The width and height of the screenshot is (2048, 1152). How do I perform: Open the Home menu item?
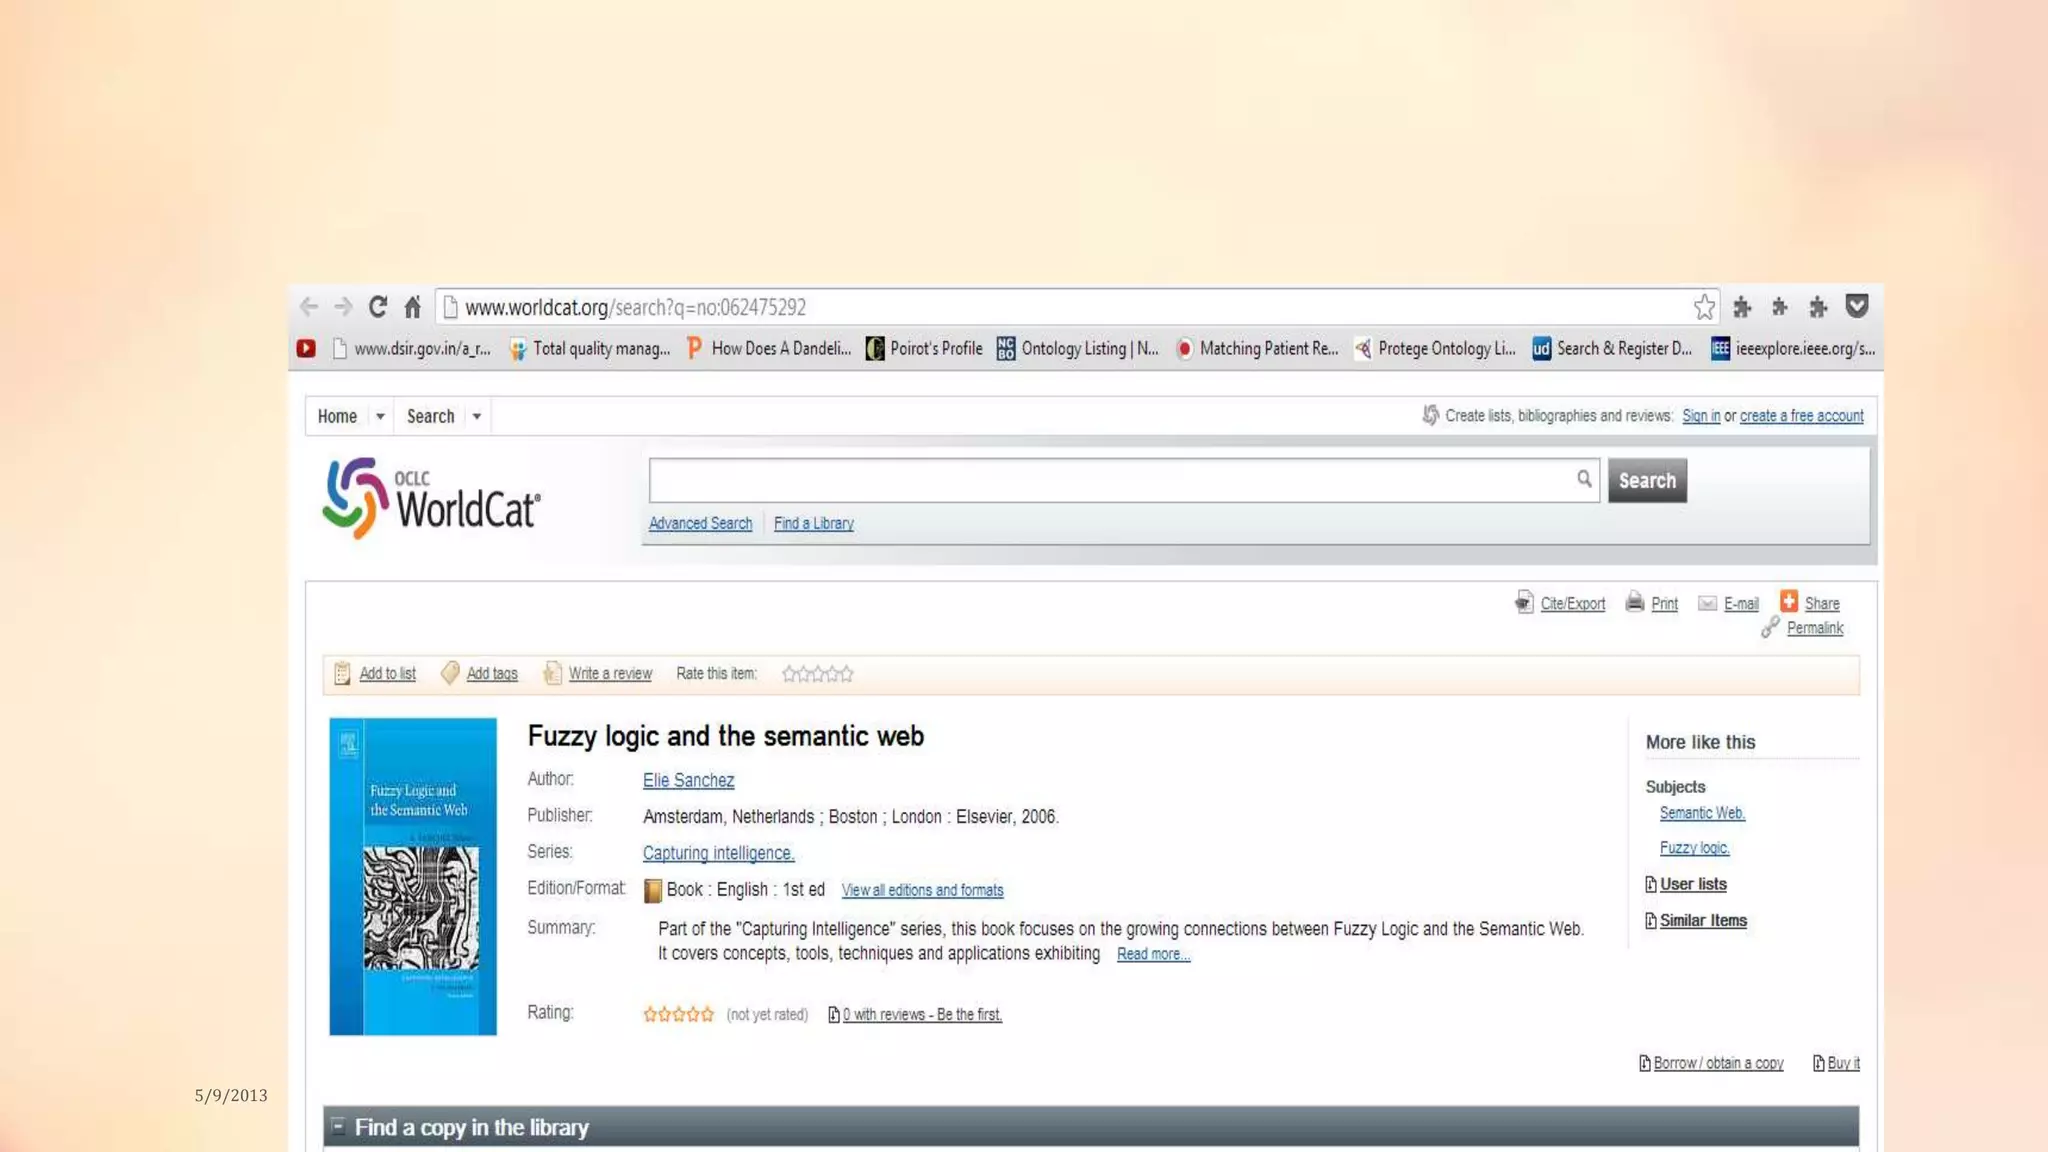pyautogui.click(x=337, y=416)
